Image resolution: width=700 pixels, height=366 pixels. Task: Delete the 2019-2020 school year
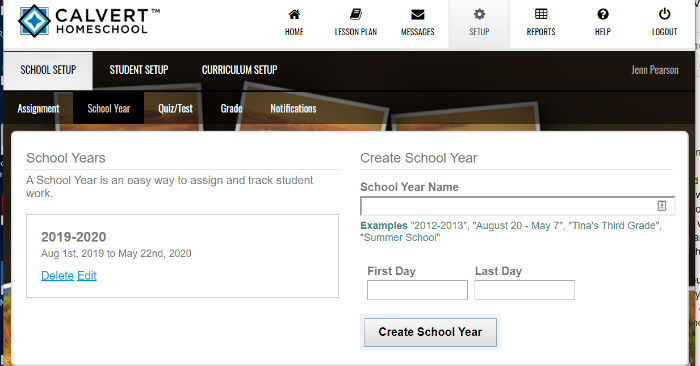point(57,275)
